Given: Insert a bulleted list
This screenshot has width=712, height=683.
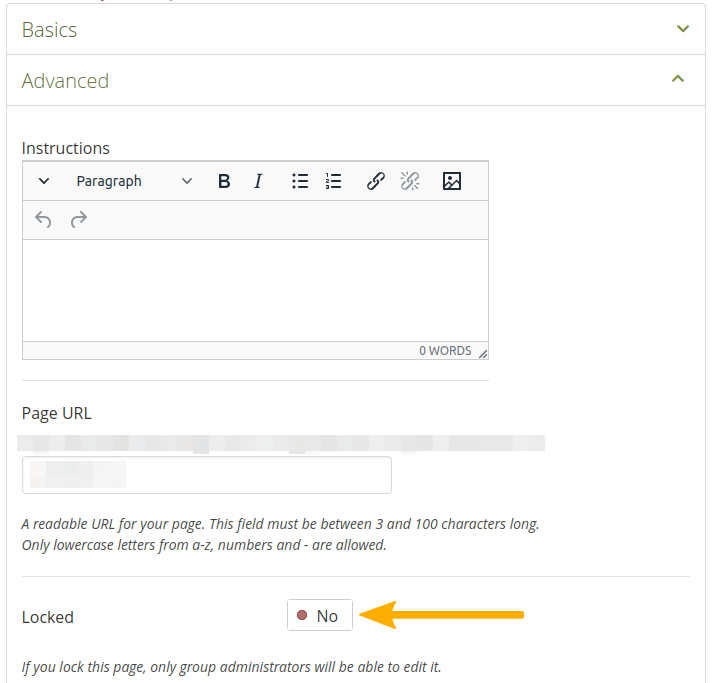Looking at the screenshot, I should (300, 181).
